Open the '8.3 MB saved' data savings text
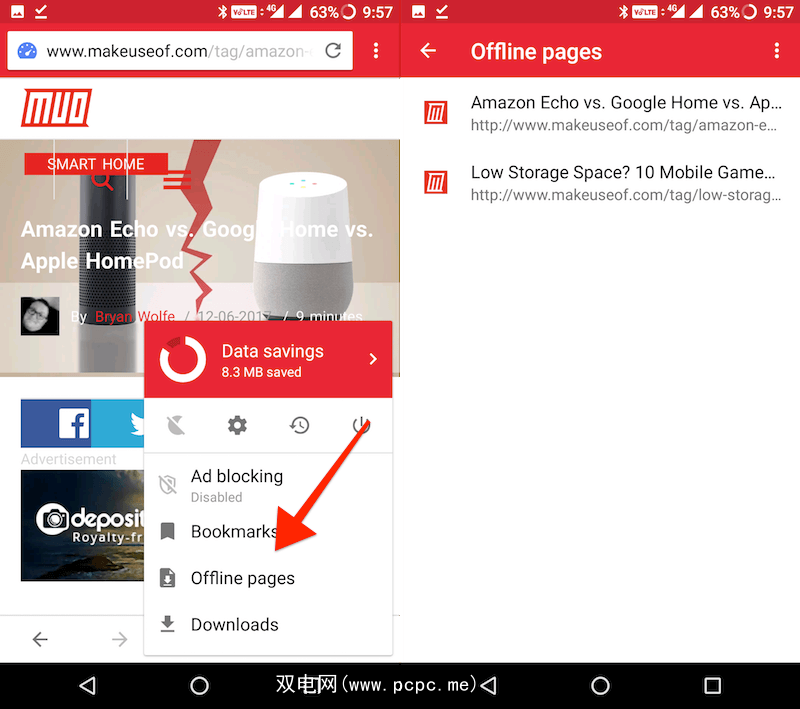Viewport: 800px width, 709px height. 261,372
